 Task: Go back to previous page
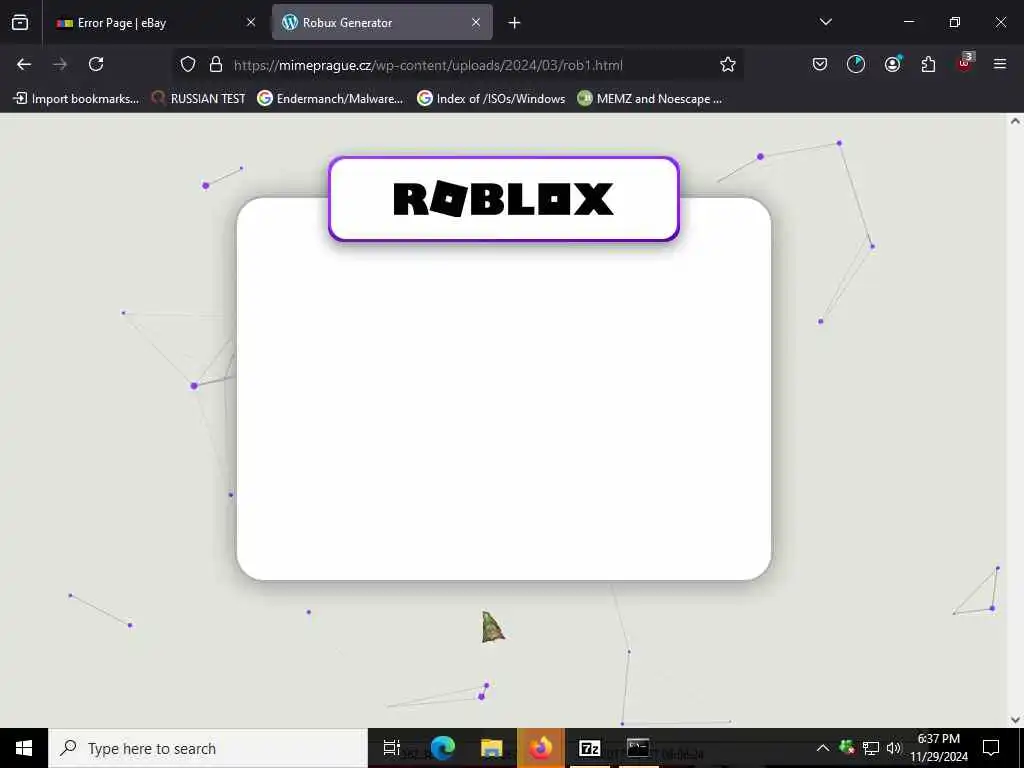click(x=24, y=64)
